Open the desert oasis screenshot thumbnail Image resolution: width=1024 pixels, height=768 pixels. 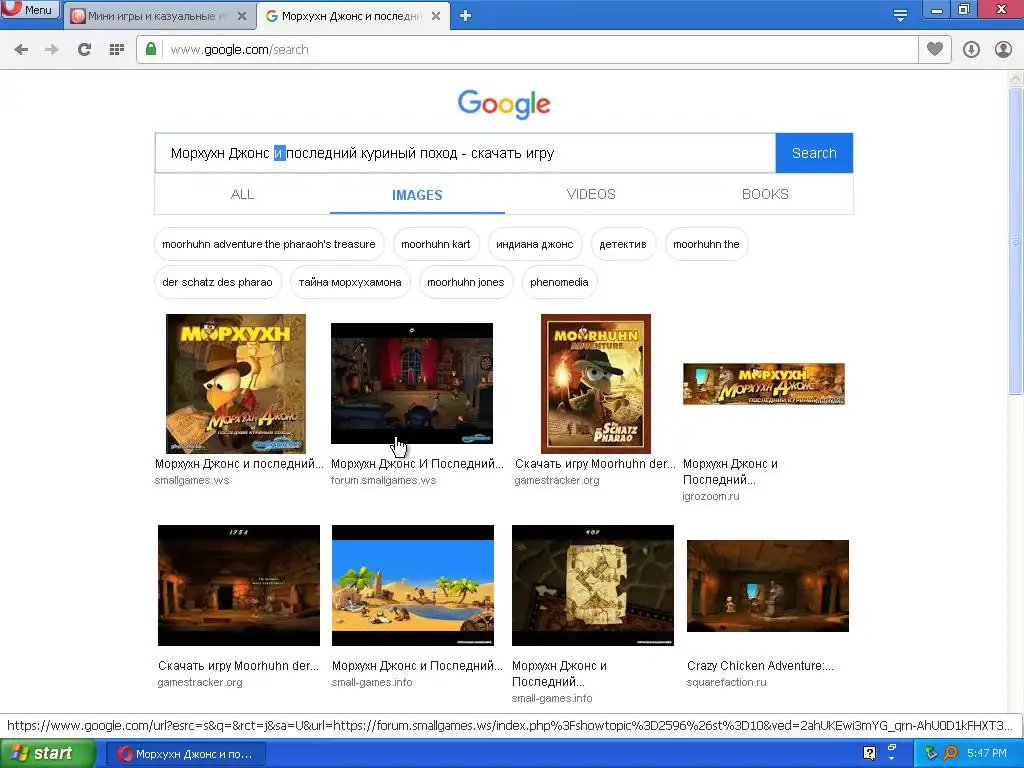[x=413, y=585]
